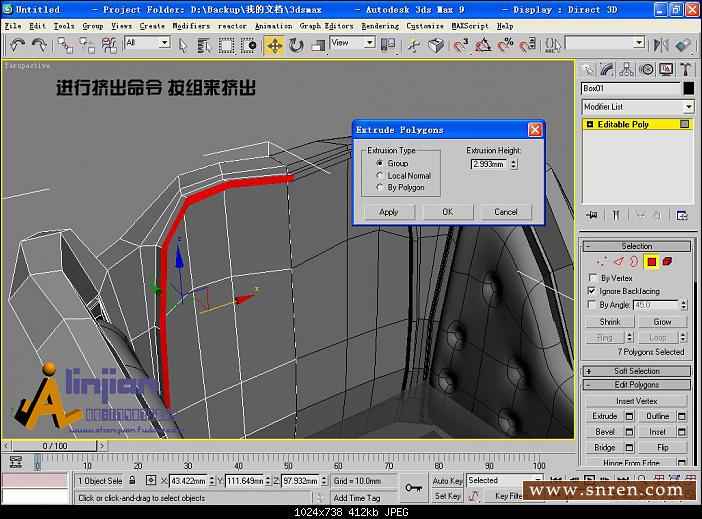The width and height of the screenshot is (702, 519).
Task: Select the Move tool in the toolbar
Action: click(274, 45)
